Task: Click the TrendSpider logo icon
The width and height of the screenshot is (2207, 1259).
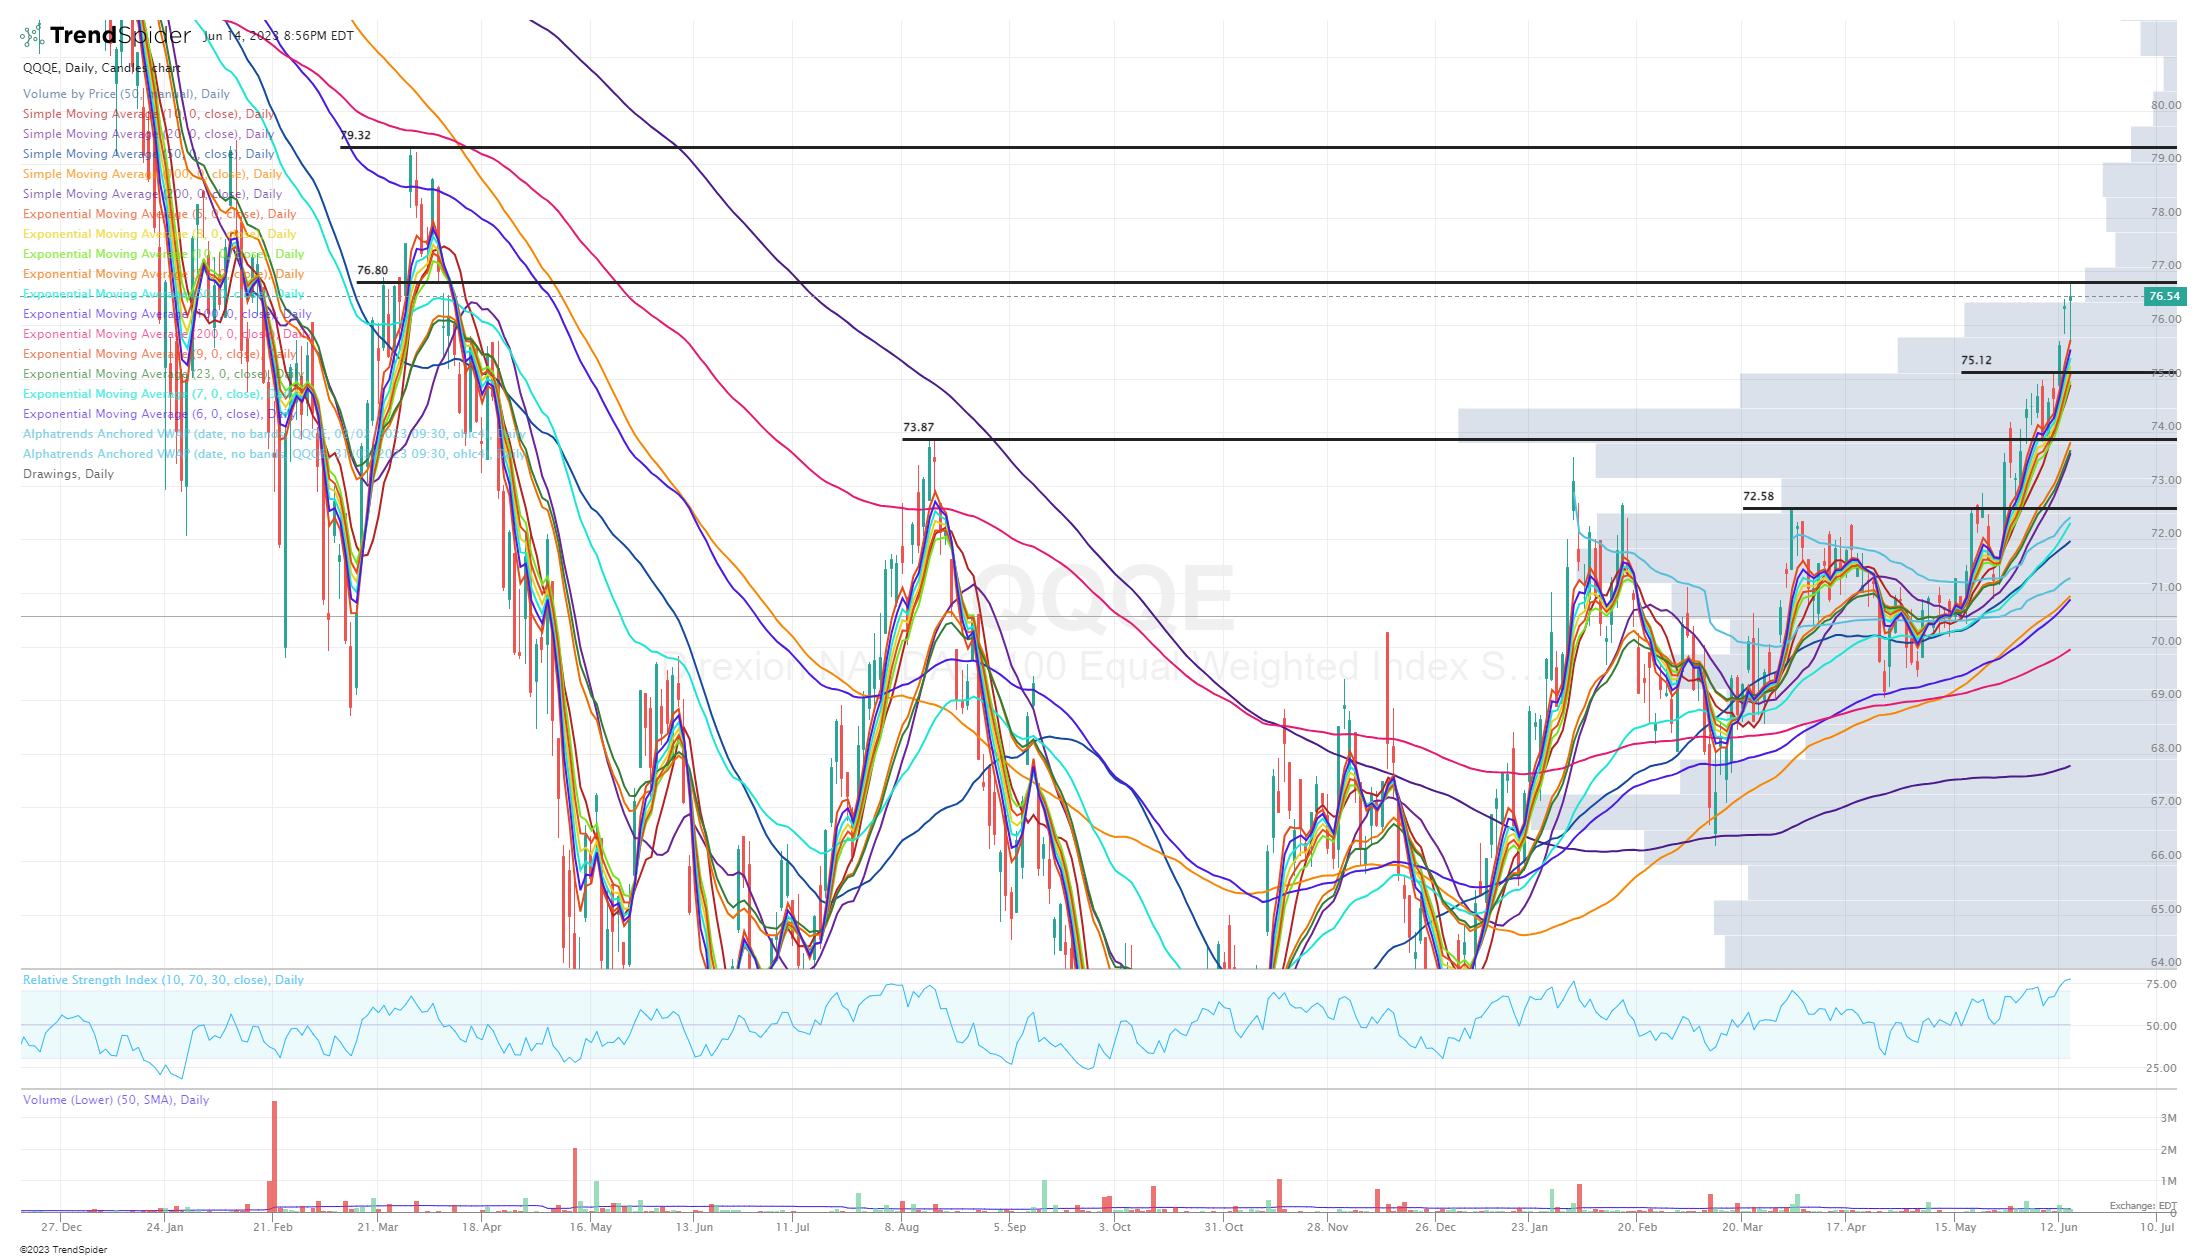Action: click(x=33, y=36)
